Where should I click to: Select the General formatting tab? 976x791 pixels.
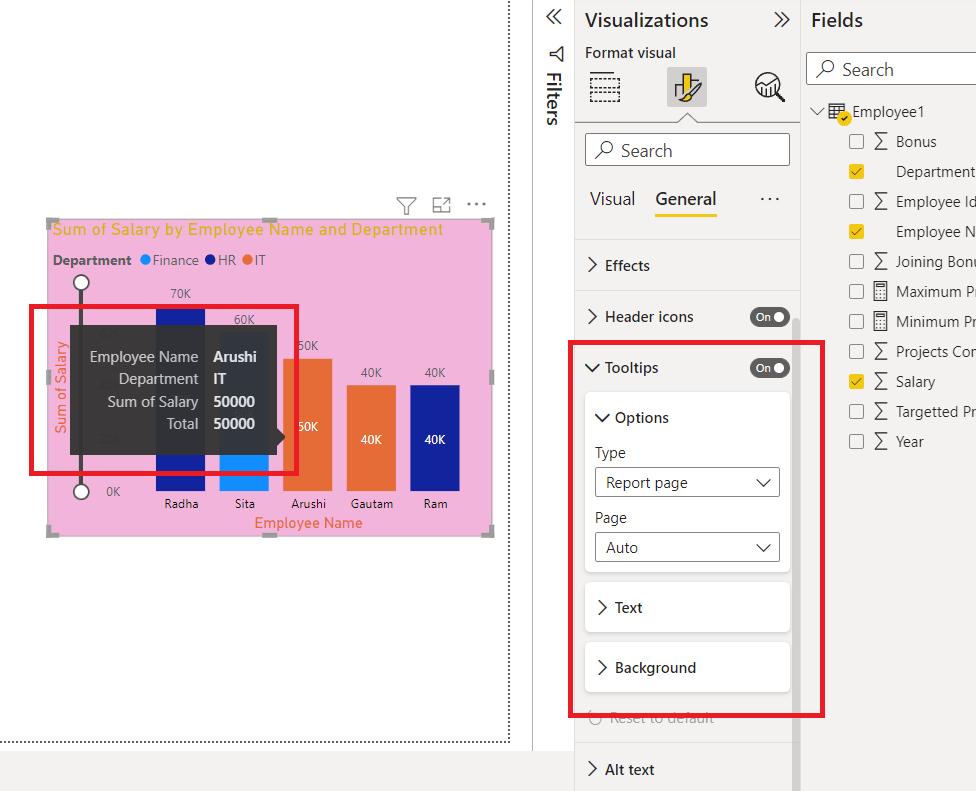[685, 199]
